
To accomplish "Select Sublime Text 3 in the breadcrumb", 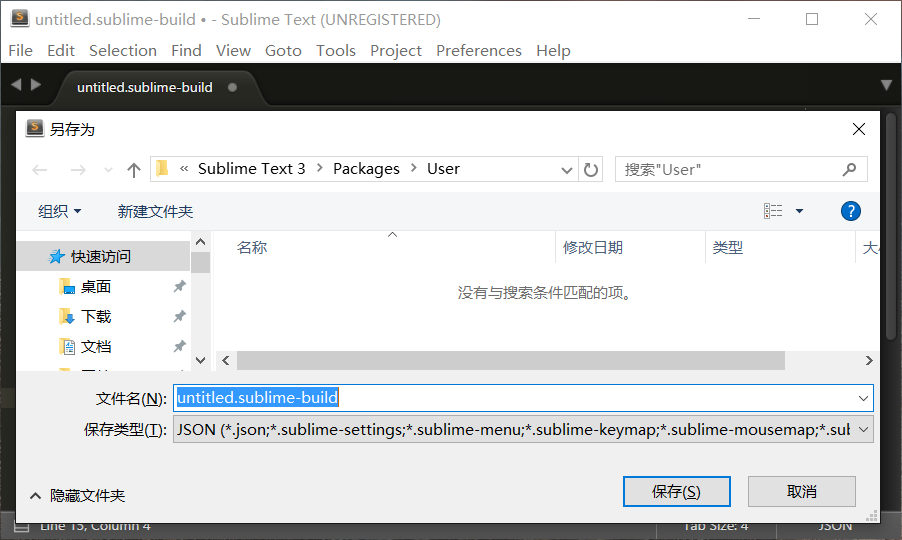I will [251, 168].
